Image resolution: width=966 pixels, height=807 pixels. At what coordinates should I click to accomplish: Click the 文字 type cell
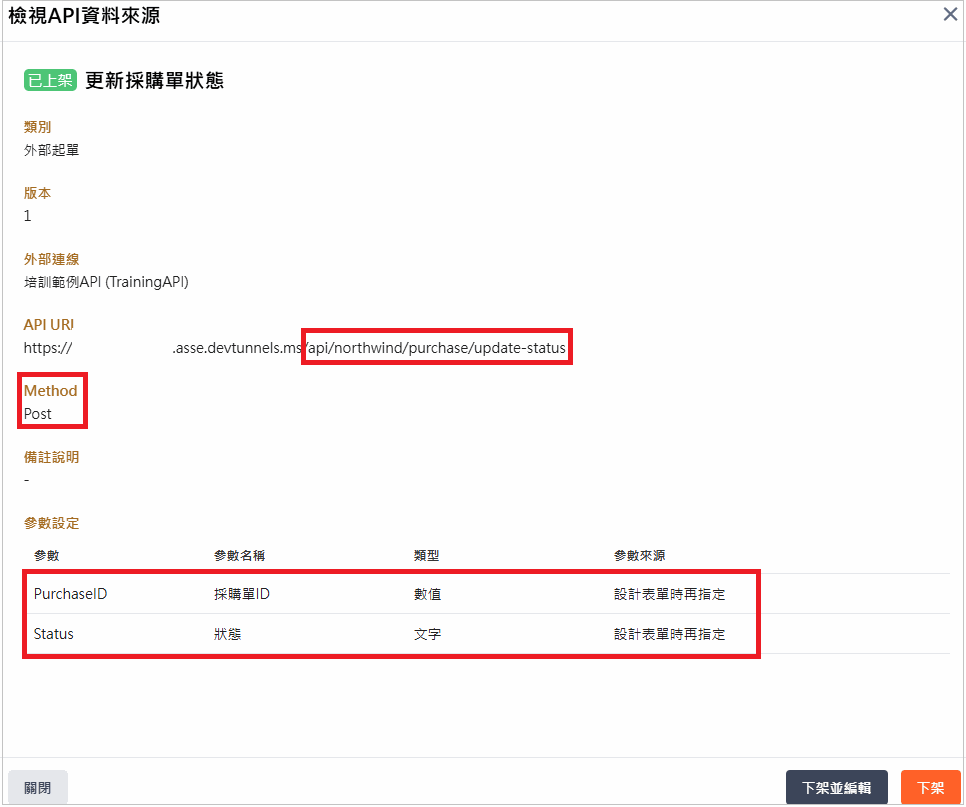coord(428,634)
